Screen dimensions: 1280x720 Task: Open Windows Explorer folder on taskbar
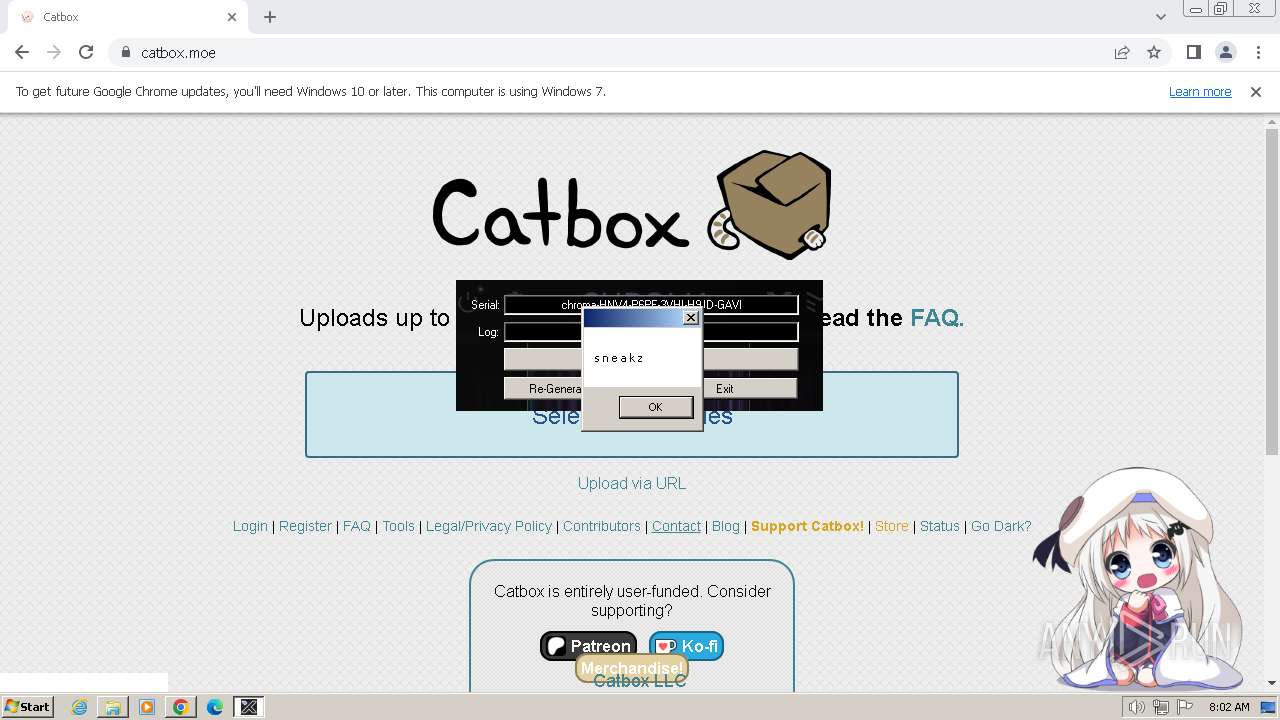113,707
